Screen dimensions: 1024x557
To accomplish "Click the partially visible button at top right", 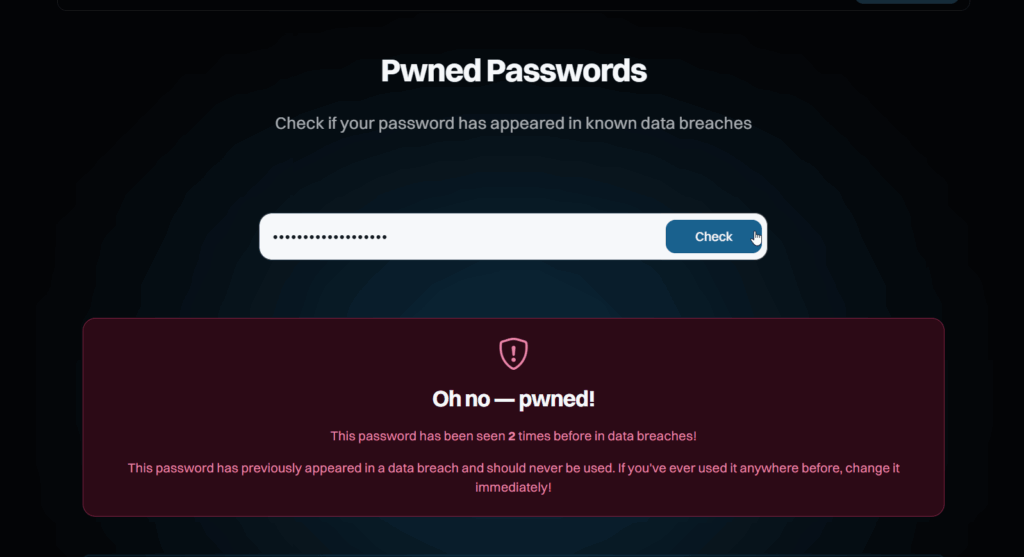I will (906, 2).
